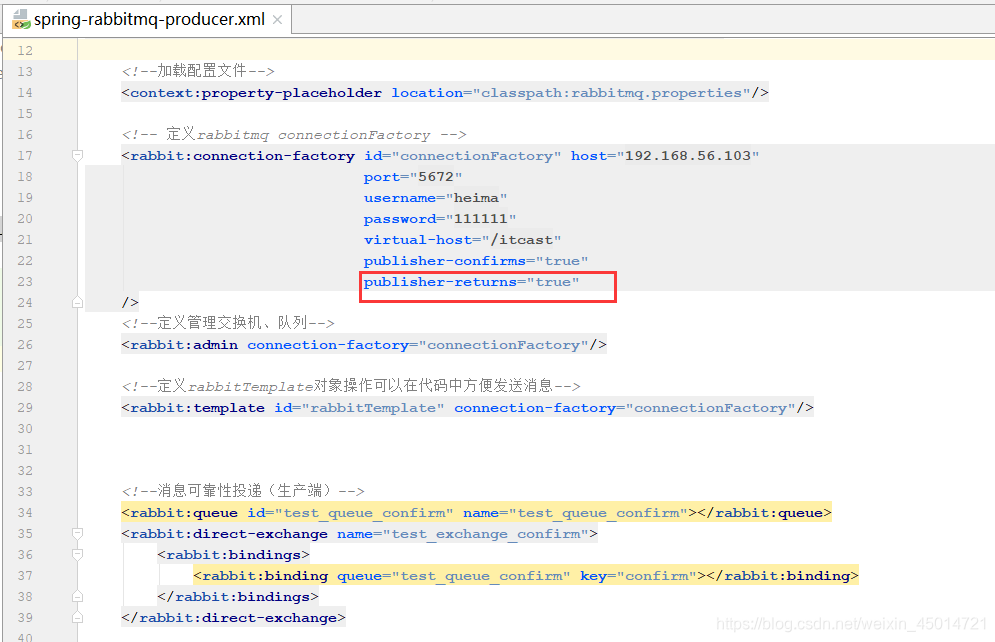995x642 pixels.
Task: Click the XML file icon on tab
Action: point(21,20)
